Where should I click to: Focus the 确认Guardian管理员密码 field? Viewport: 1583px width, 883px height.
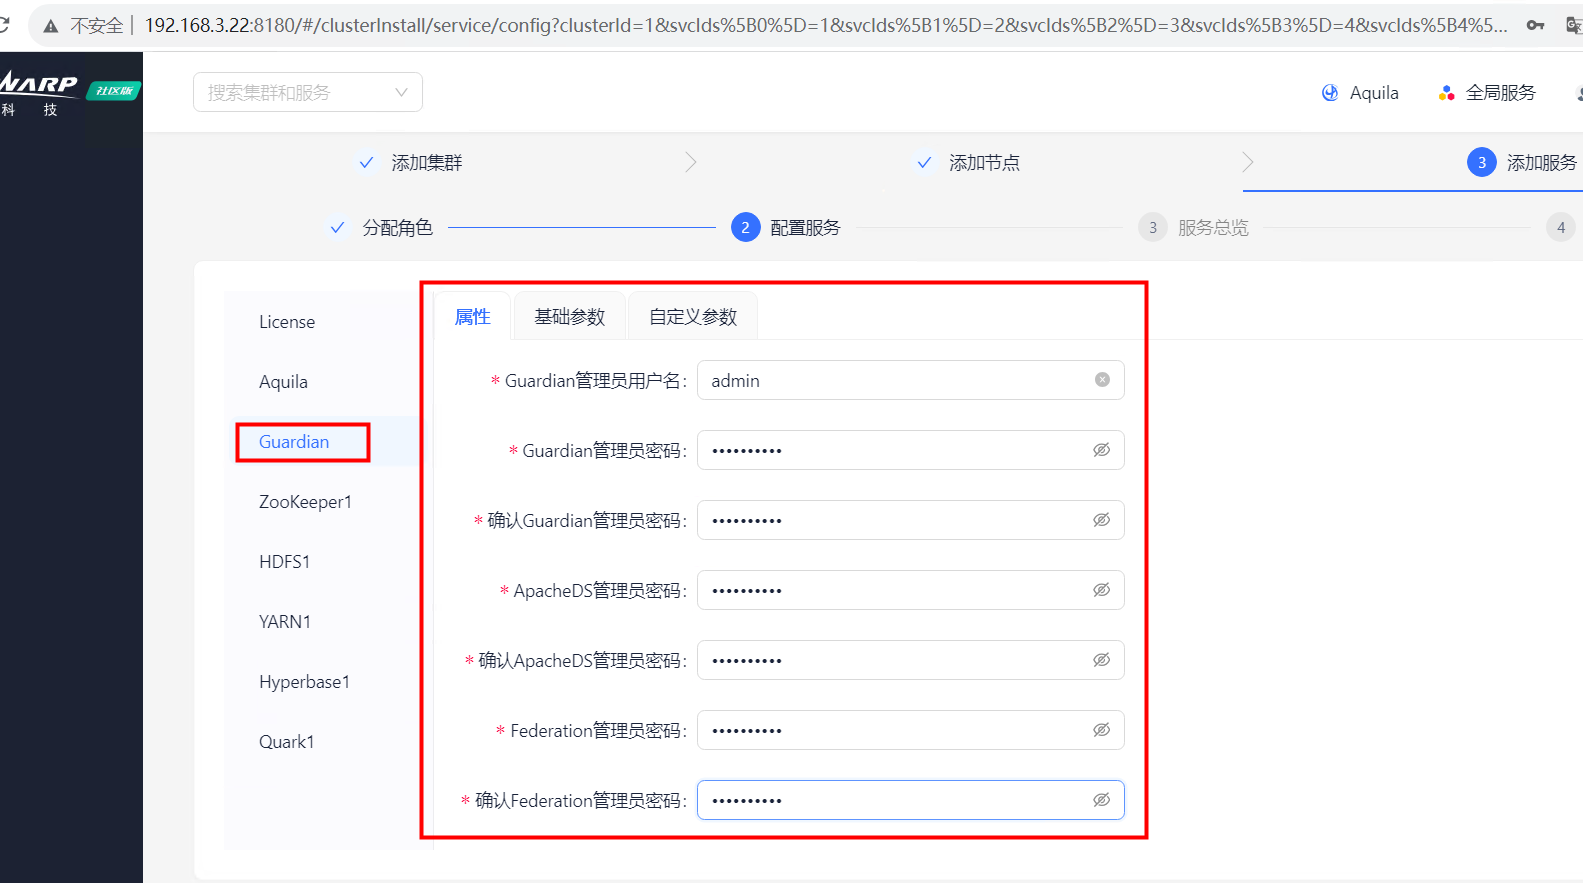point(911,520)
